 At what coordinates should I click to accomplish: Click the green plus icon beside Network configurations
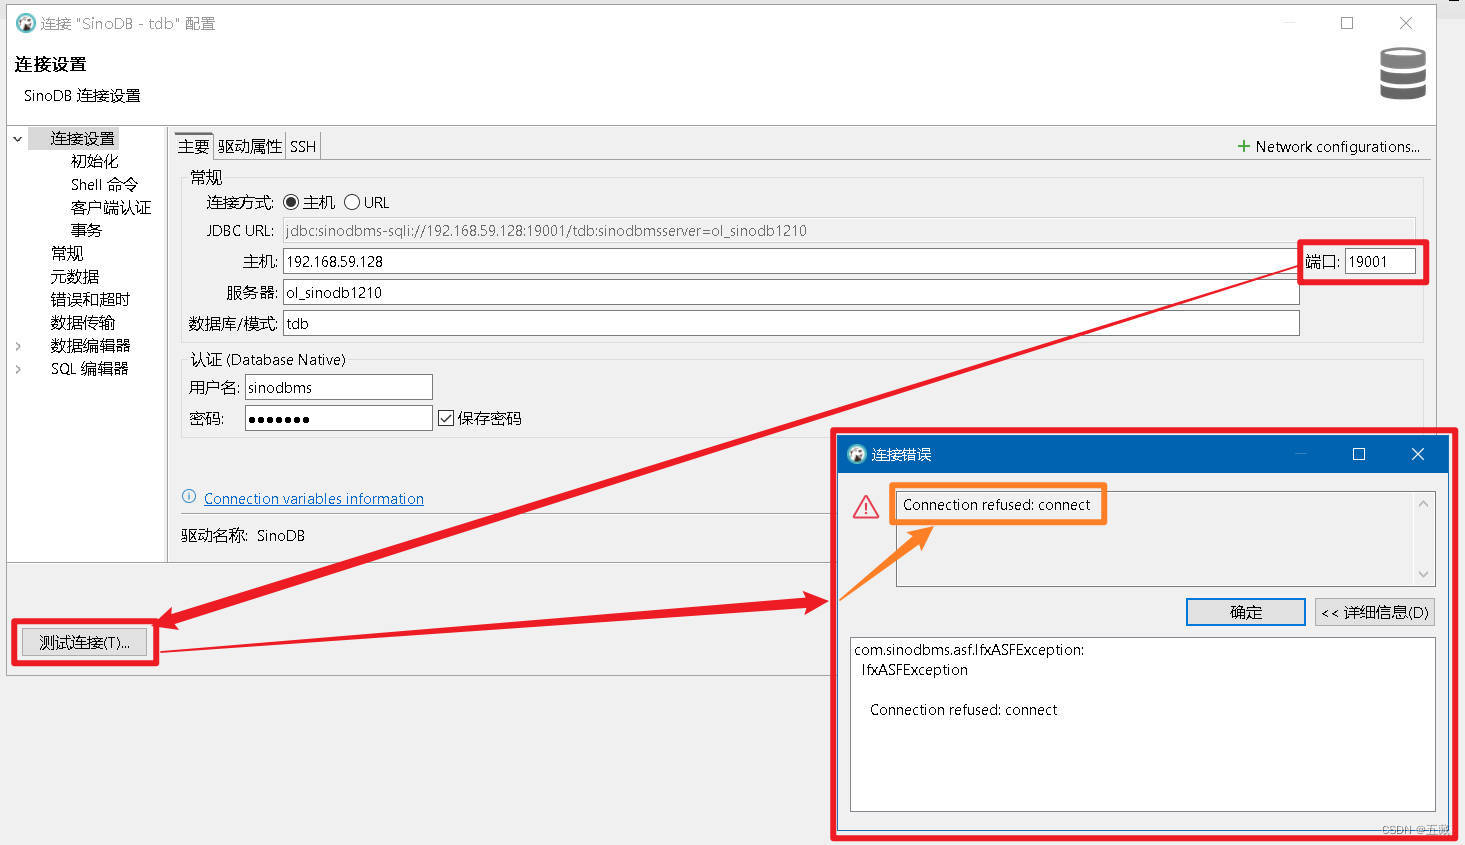click(1244, 146)
